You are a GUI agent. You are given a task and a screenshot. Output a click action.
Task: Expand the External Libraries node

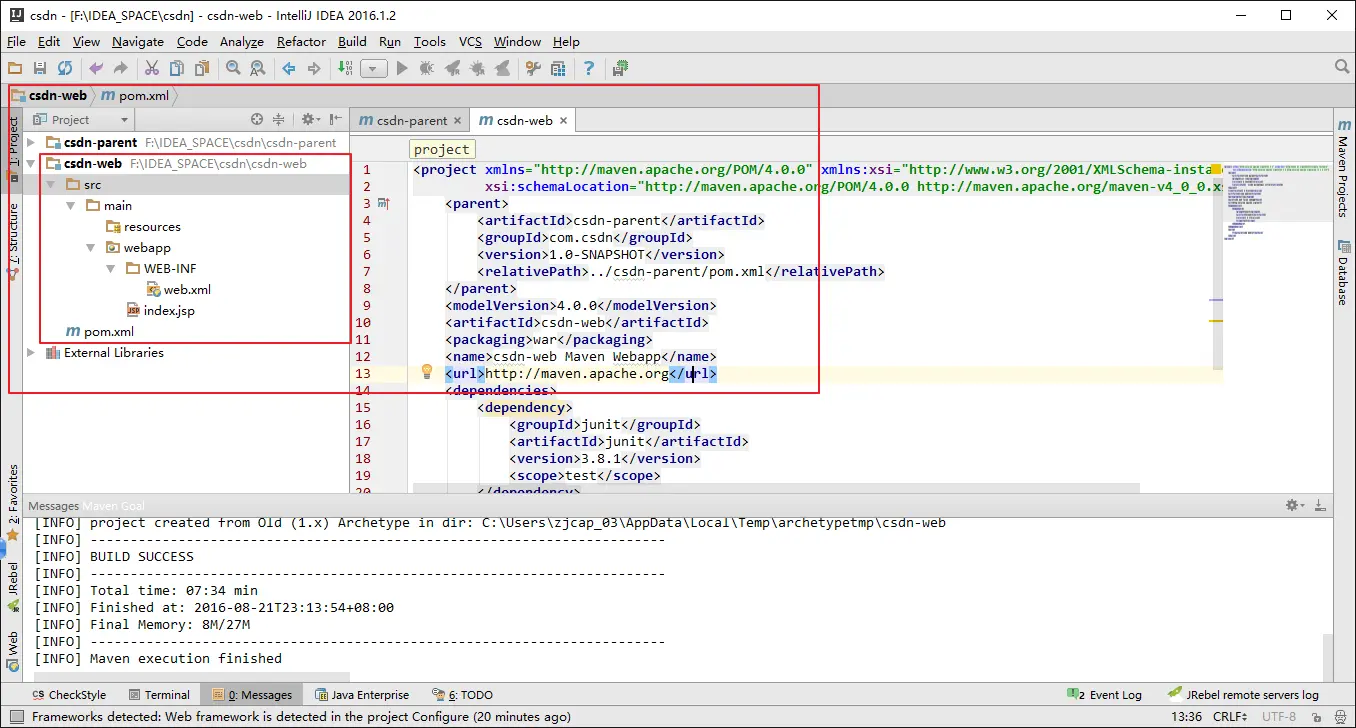point(32,353)
